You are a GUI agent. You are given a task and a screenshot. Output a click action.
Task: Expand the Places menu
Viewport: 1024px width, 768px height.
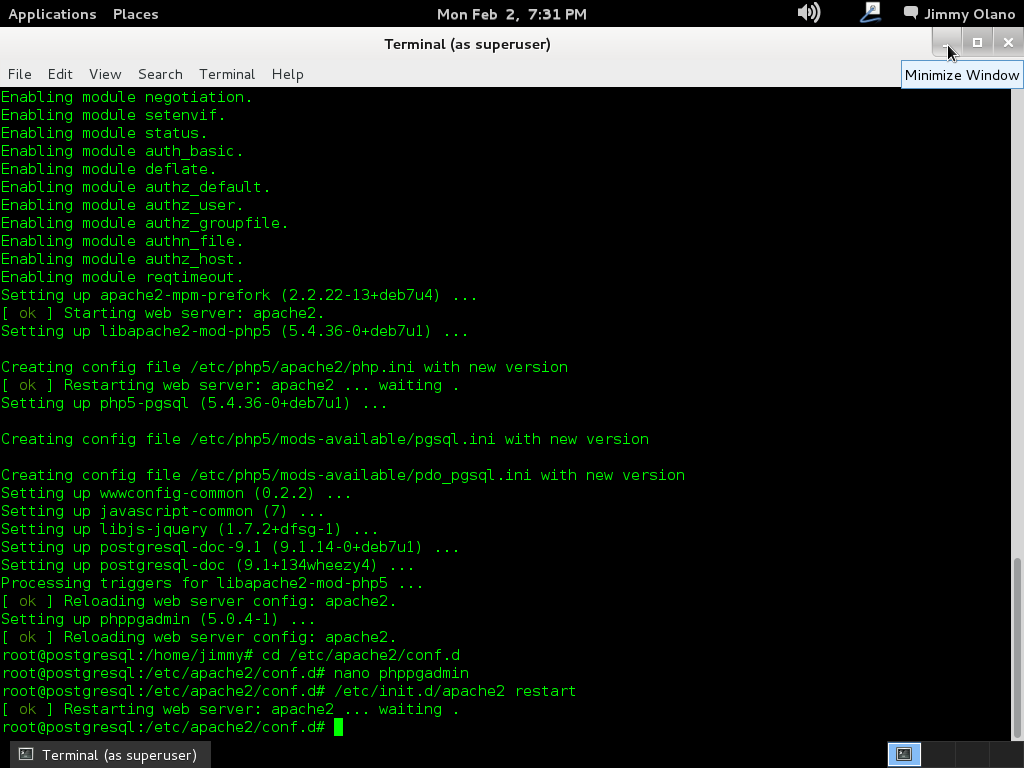click(x=135, y=14)
